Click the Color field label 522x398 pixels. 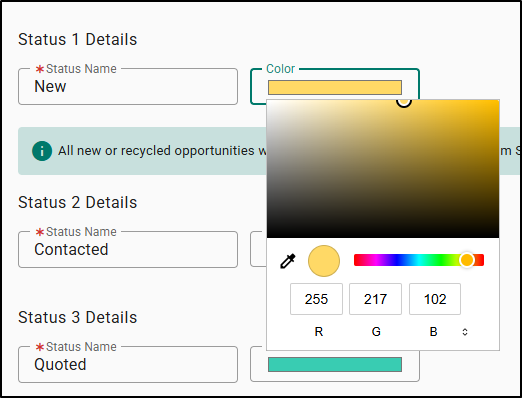tap(280, 69)
